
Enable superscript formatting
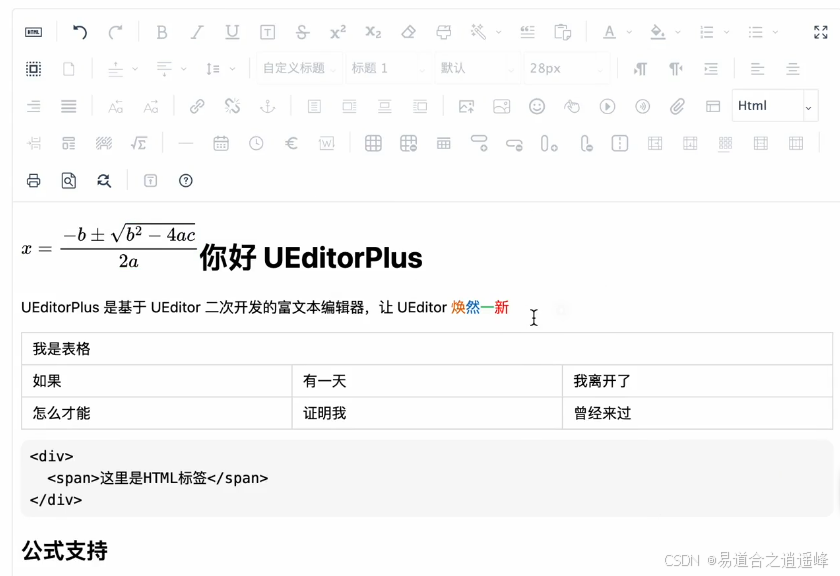[336, 31]
